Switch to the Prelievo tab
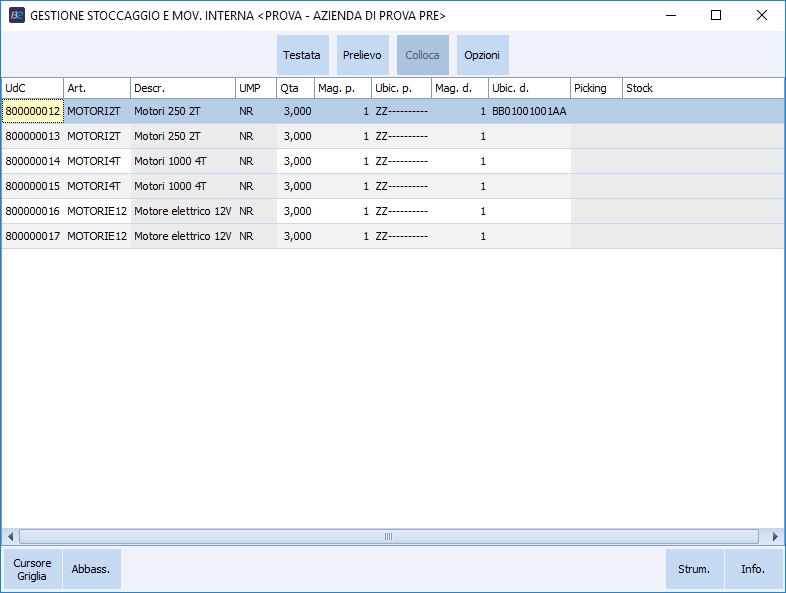 pos(362,55)
